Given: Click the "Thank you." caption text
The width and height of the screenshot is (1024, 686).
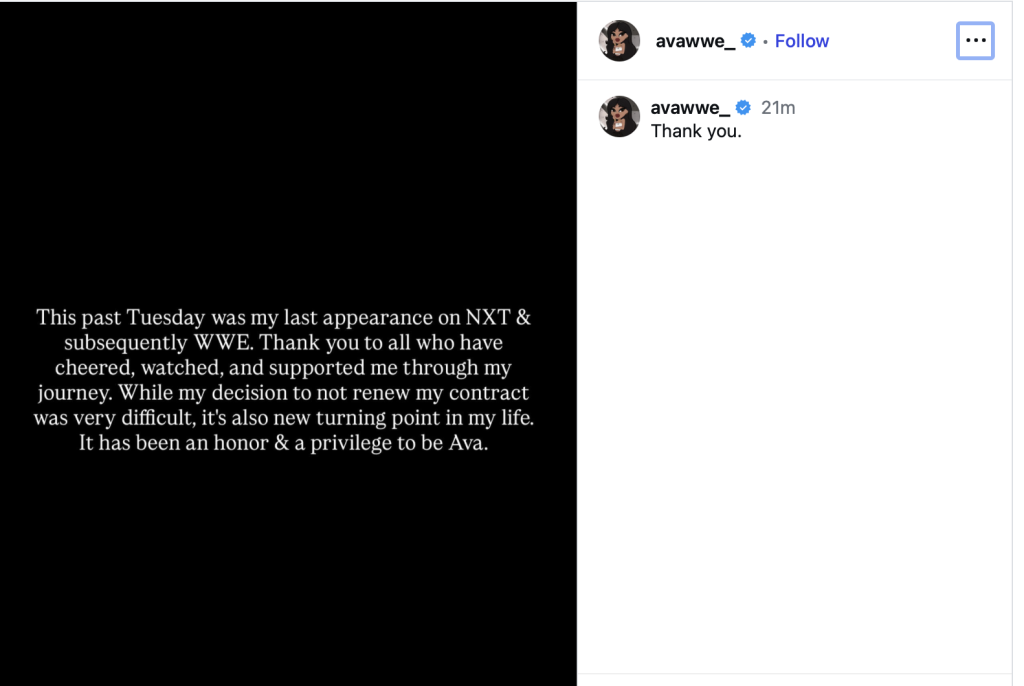Looking at the screenshot, I should click(x=696, y=131).
